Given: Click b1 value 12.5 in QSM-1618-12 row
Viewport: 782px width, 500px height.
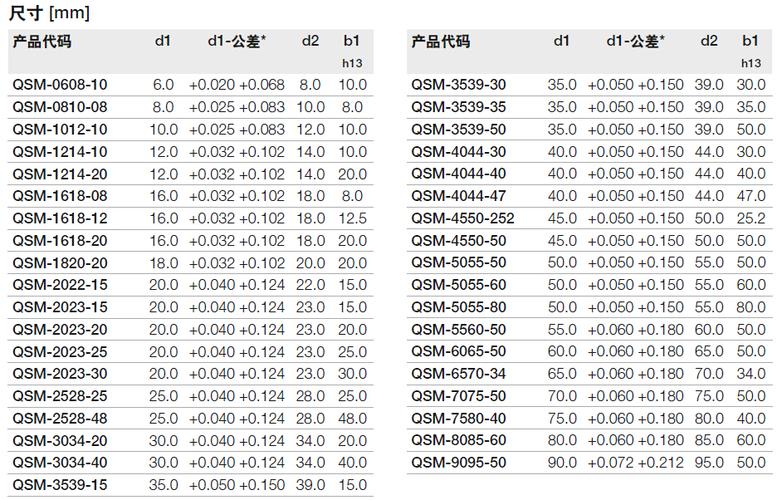Looking at the screenshot, I should (353, 218).
